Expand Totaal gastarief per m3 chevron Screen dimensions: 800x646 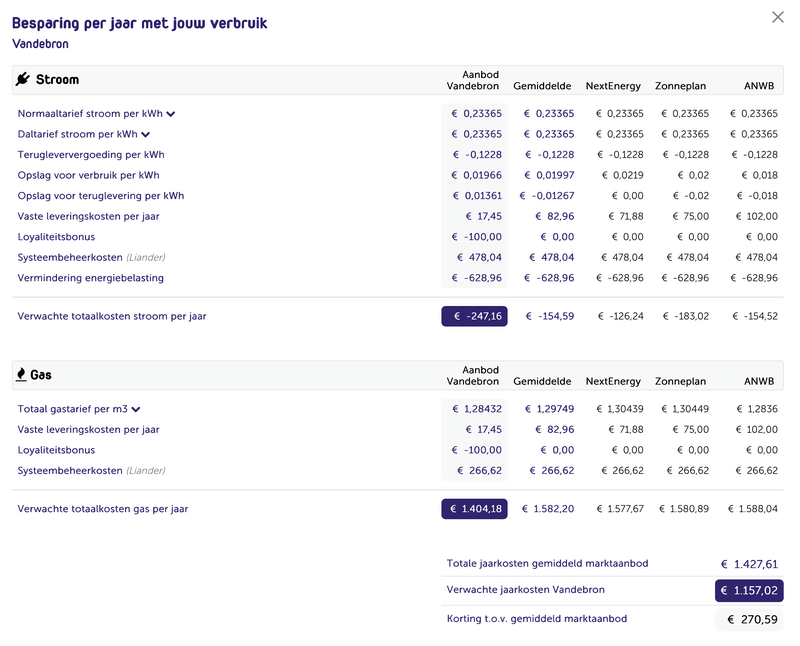pyautogui.click(x=136, y=409)
